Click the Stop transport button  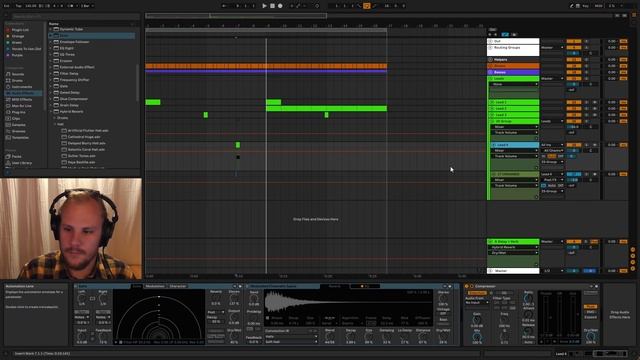click(272, 6)
